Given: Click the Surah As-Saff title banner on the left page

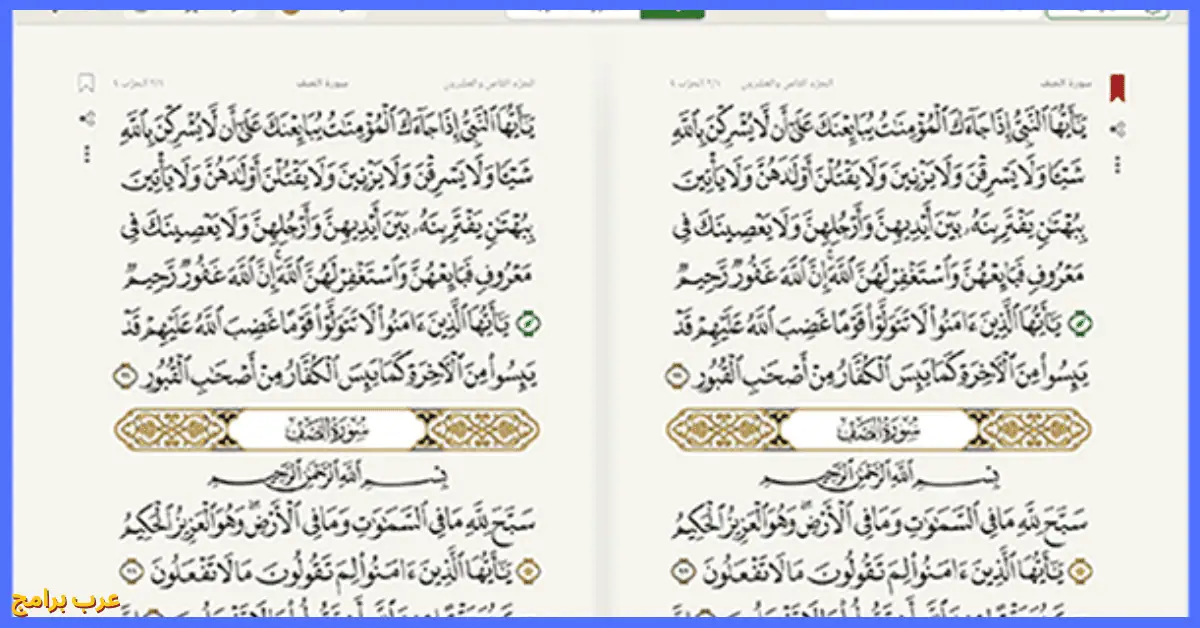Looking at the screenshot, I should (x=328, y=430).
